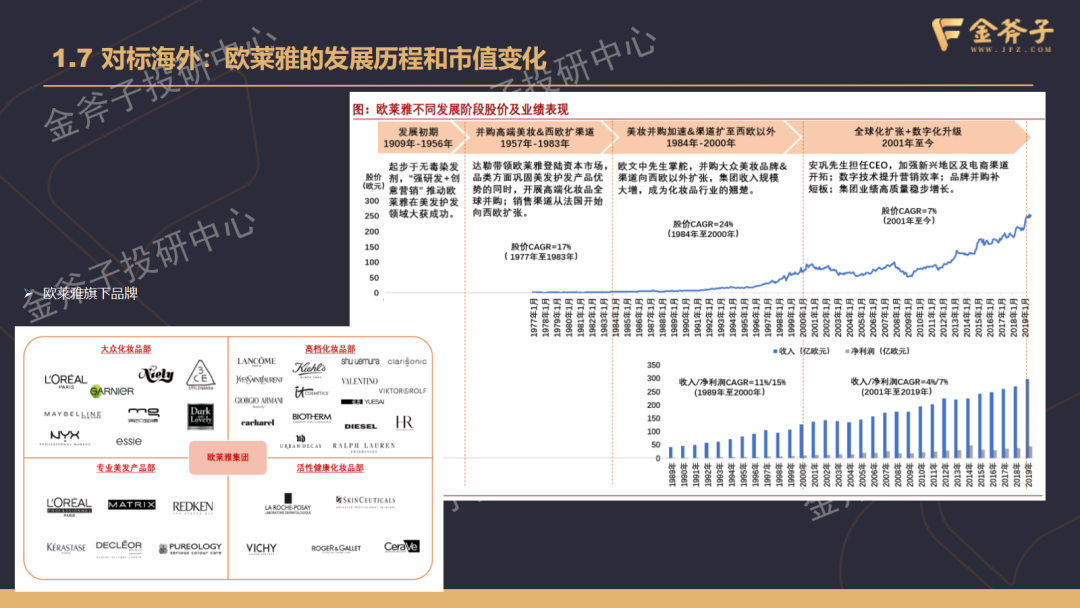Select the cacharel brand logo
The height and width of the screenshot is (608, 1080).
(258, 422)
